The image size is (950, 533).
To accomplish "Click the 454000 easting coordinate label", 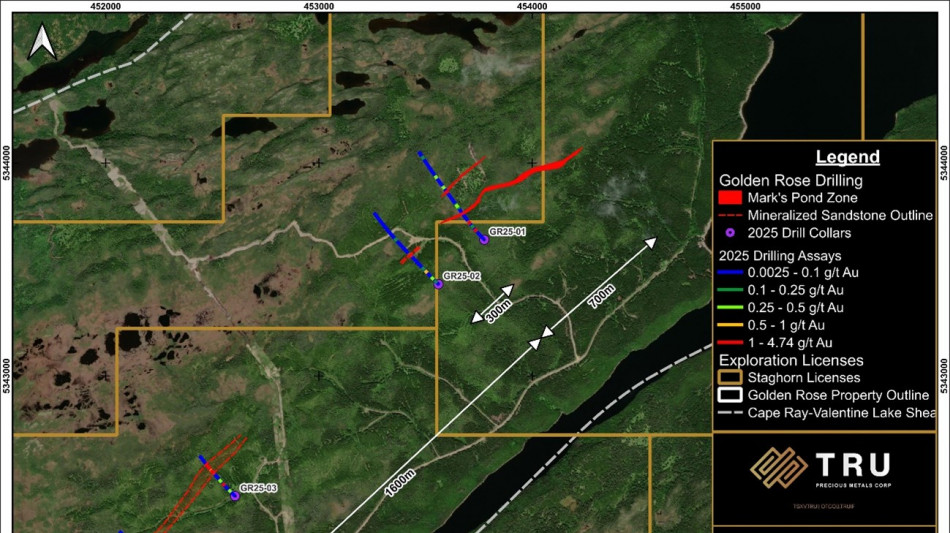I will [532, 6].
